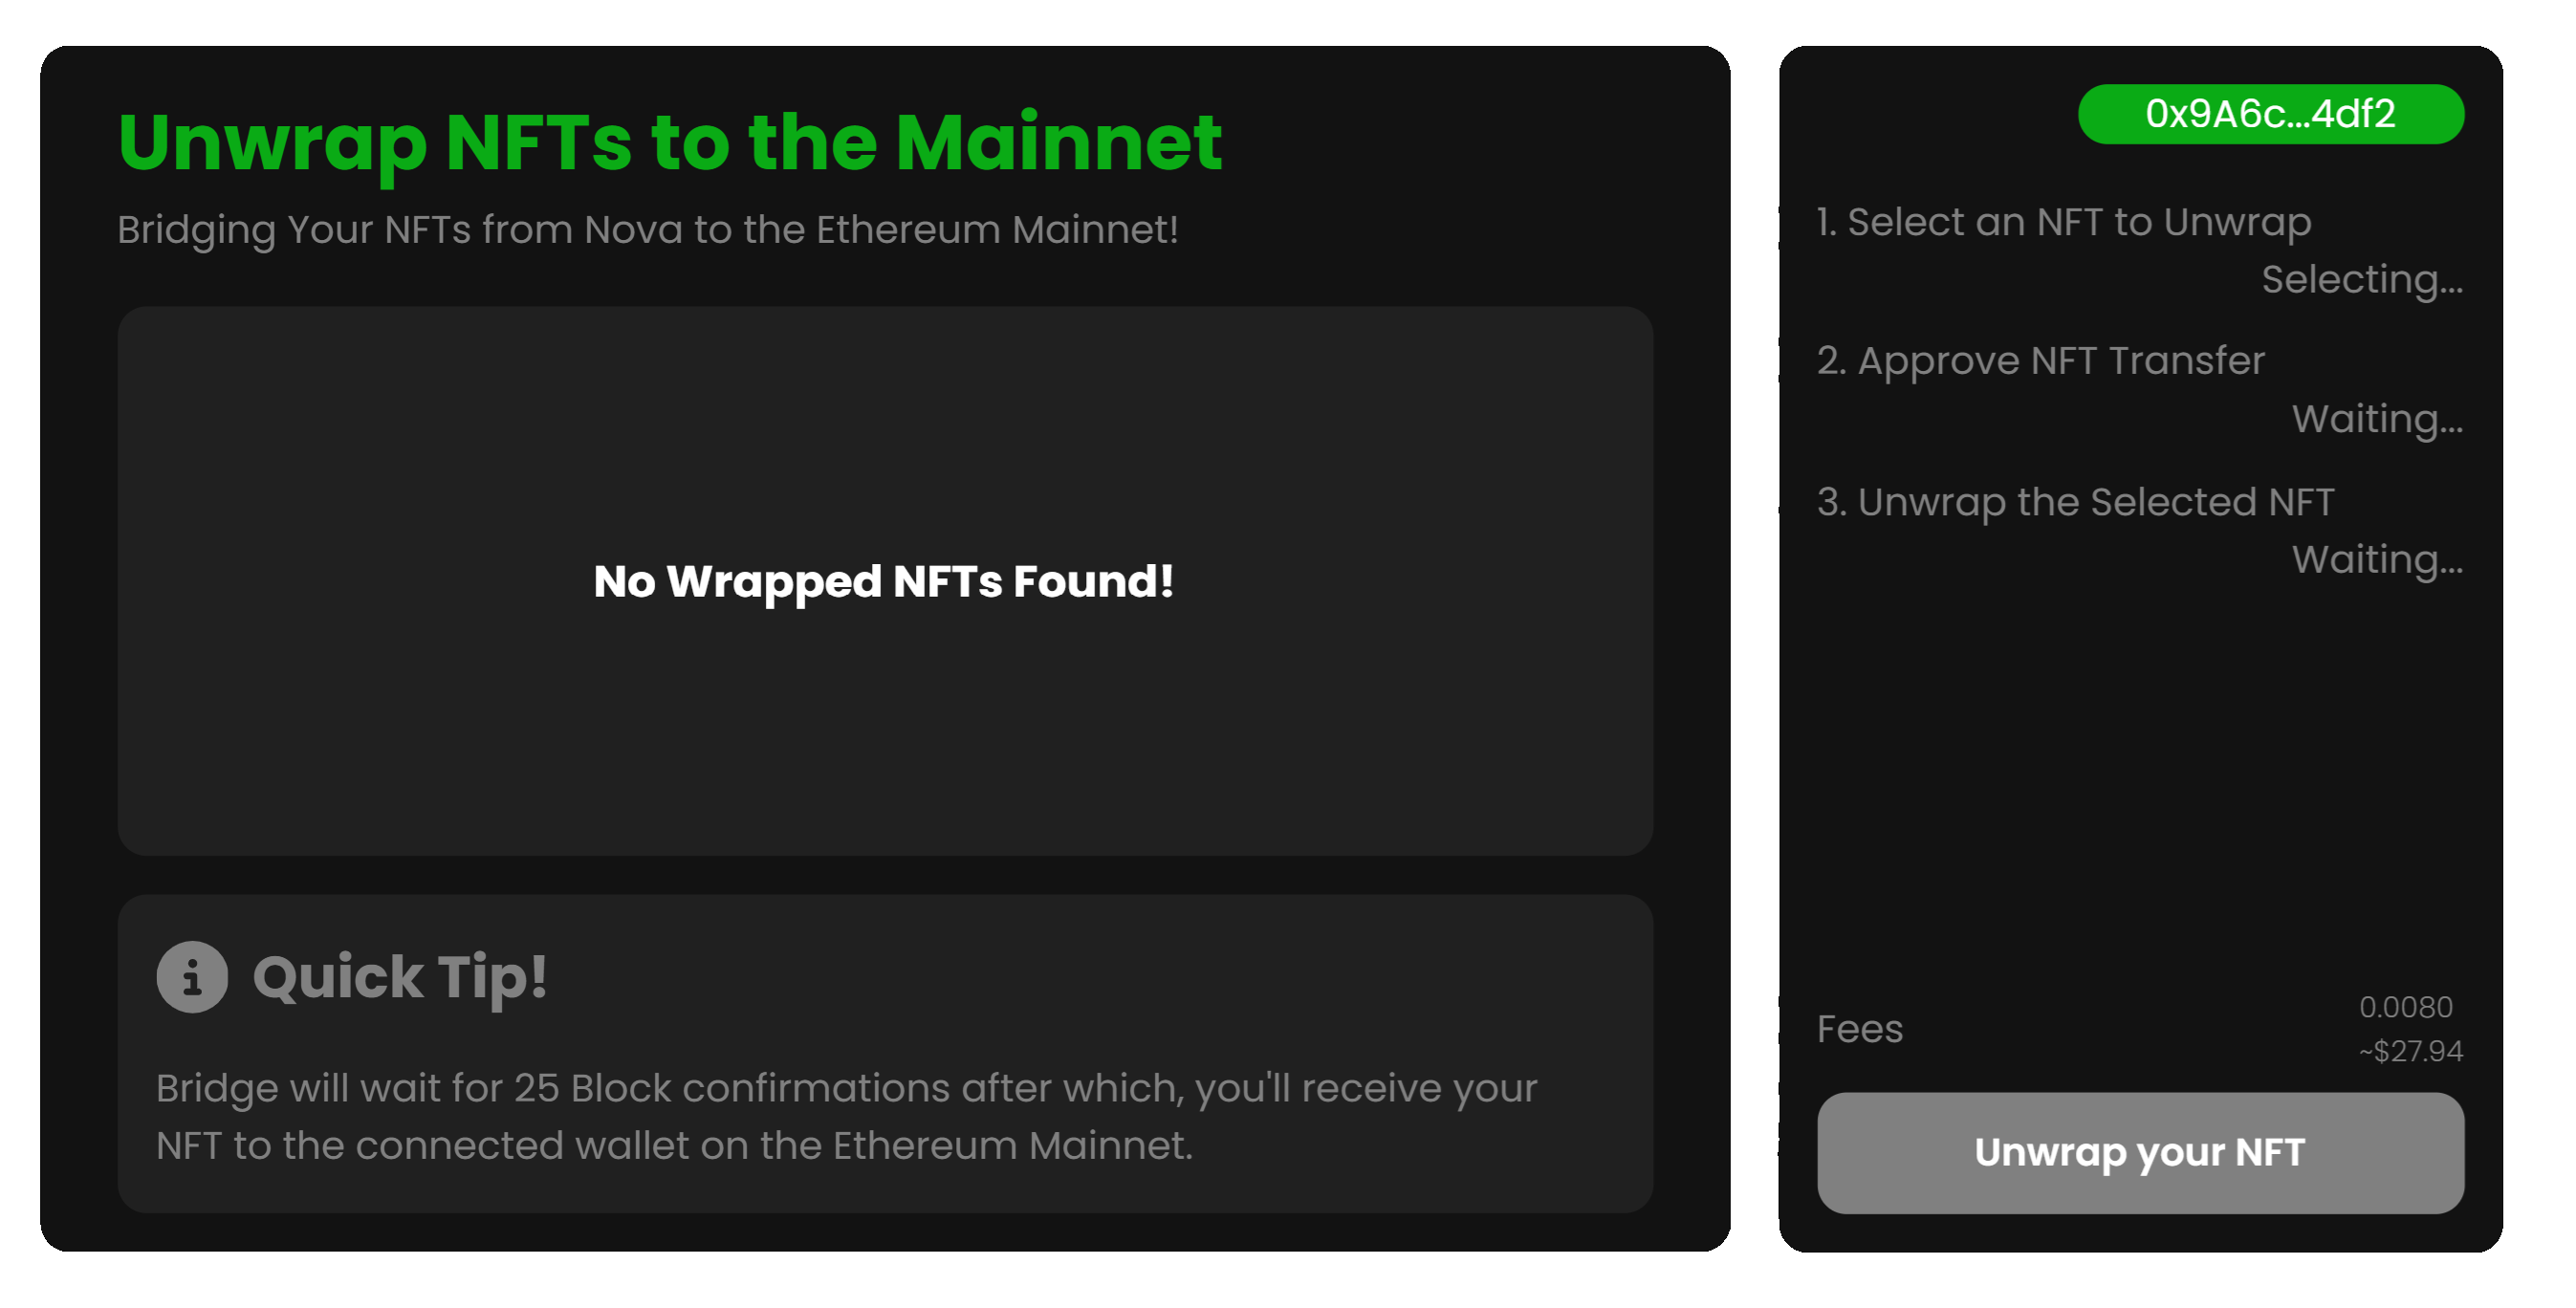Click the No Wrapped NFTs Found! message

coord(884,582)
